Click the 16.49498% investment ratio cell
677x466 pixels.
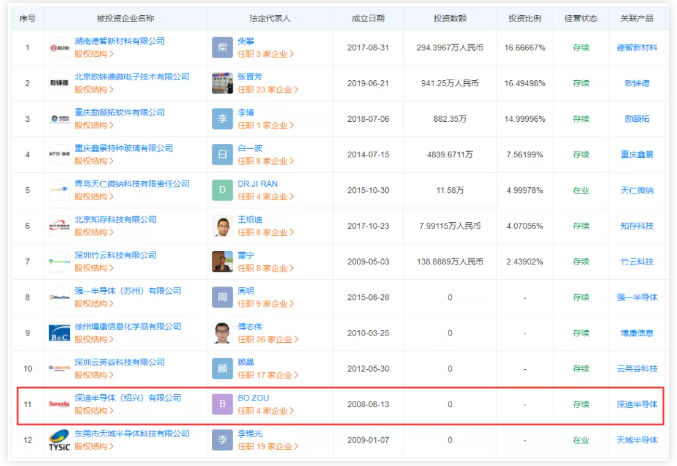(525, 83)
